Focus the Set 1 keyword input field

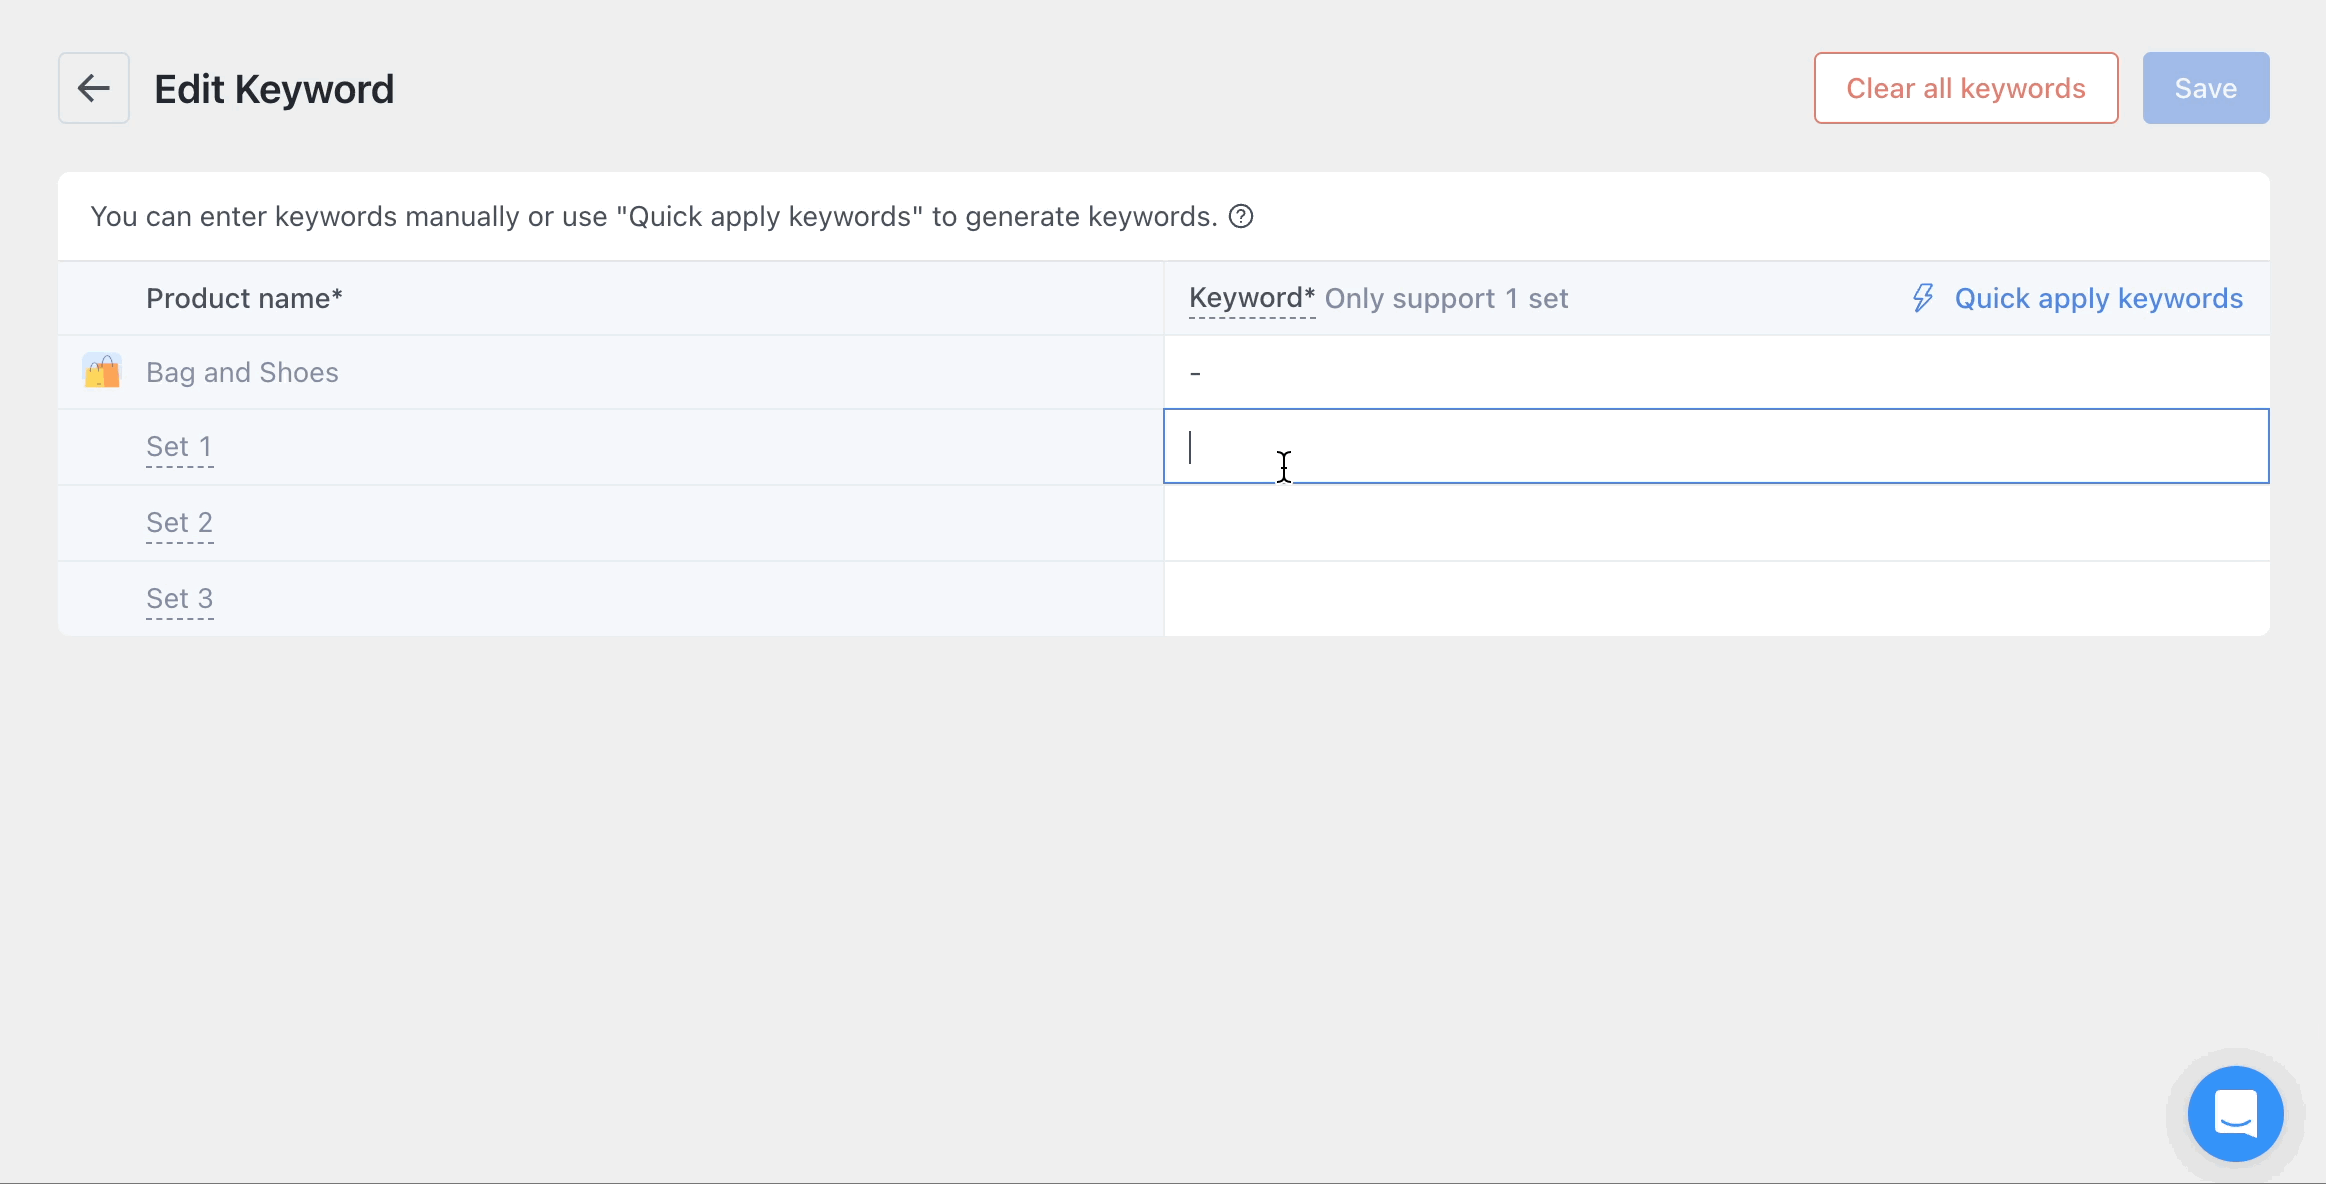1716,446
